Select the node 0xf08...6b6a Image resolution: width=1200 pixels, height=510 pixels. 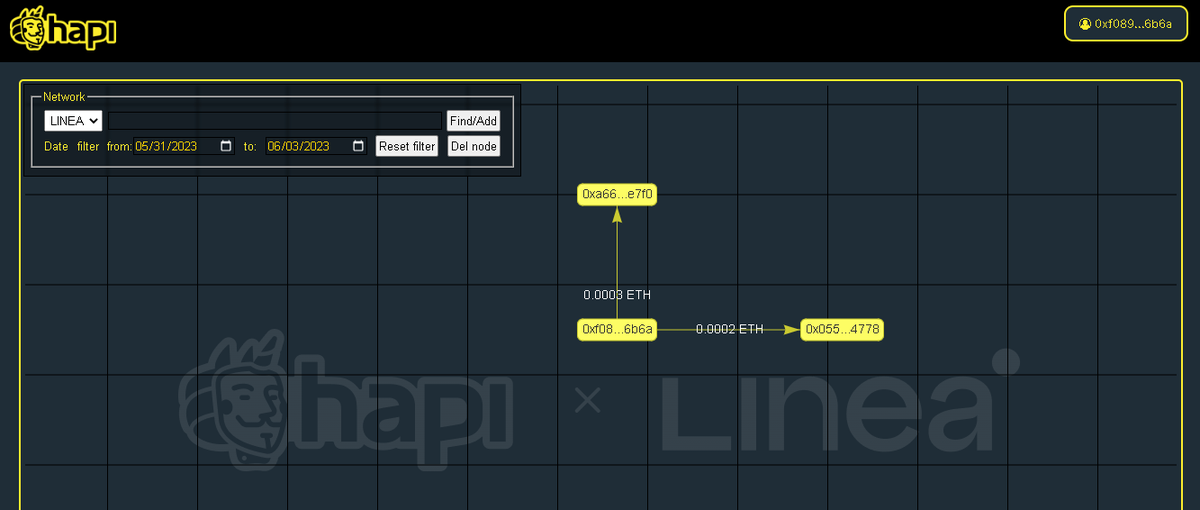(617, 329)
